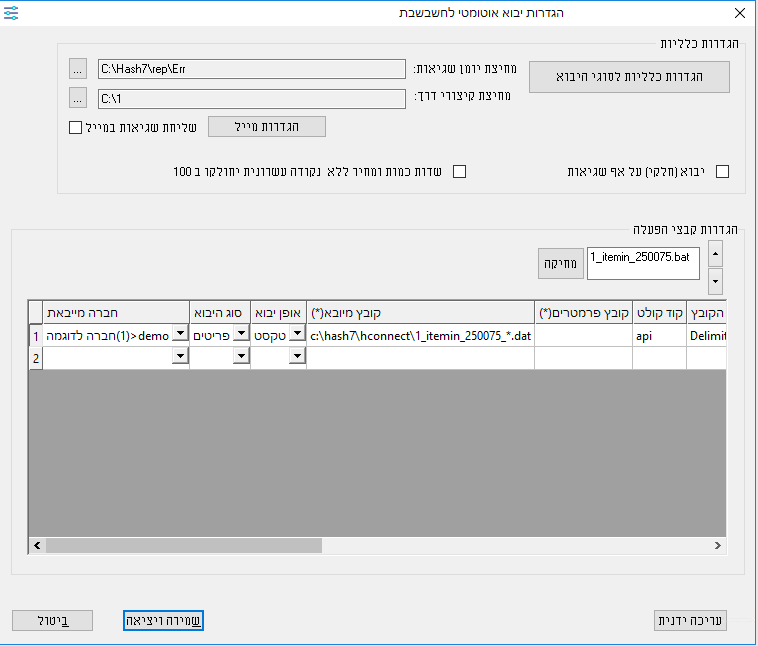Click the מחיקה delete button
The width and height of the screenshot is (758, 646).
pyautogui.click(x=561, y=264)
